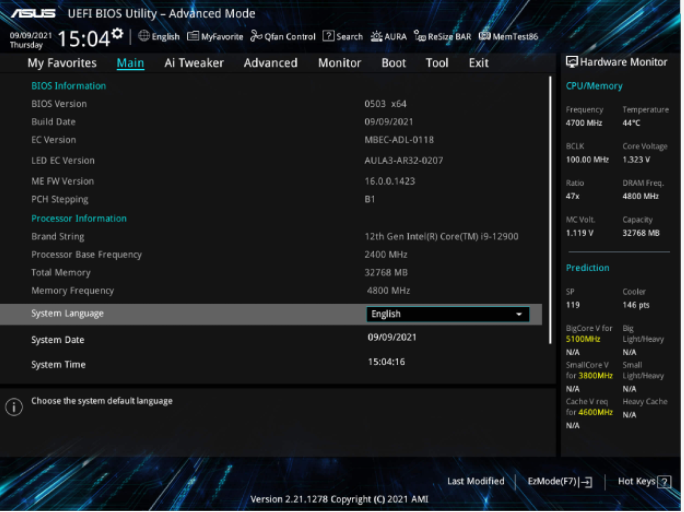This screenshot has width=684, height=512.
Task: Click the BIOS Information heading
Action: coord(68,86)
